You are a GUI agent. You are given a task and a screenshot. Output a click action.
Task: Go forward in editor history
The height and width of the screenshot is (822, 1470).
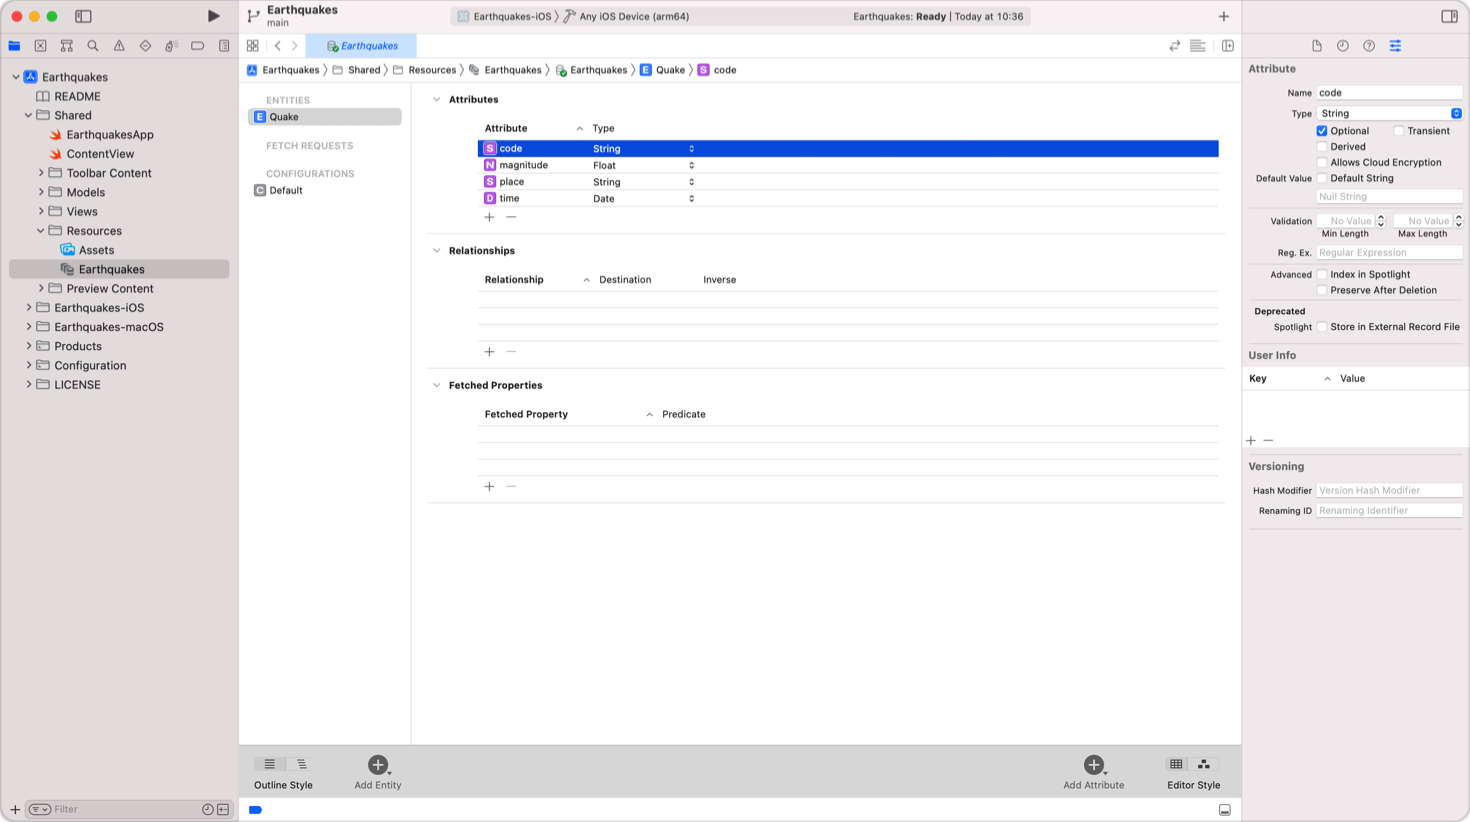(295, 46)
